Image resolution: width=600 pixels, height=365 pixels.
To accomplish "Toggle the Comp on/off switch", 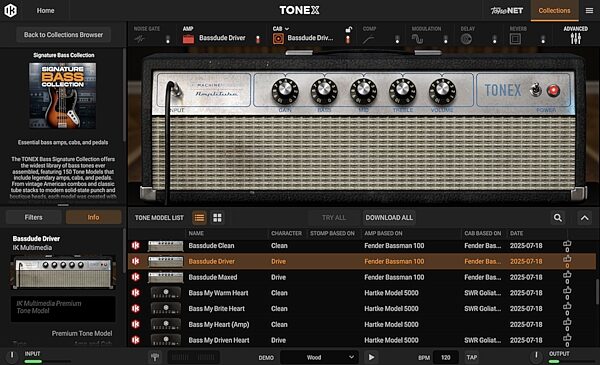I will tap(397, 39).
